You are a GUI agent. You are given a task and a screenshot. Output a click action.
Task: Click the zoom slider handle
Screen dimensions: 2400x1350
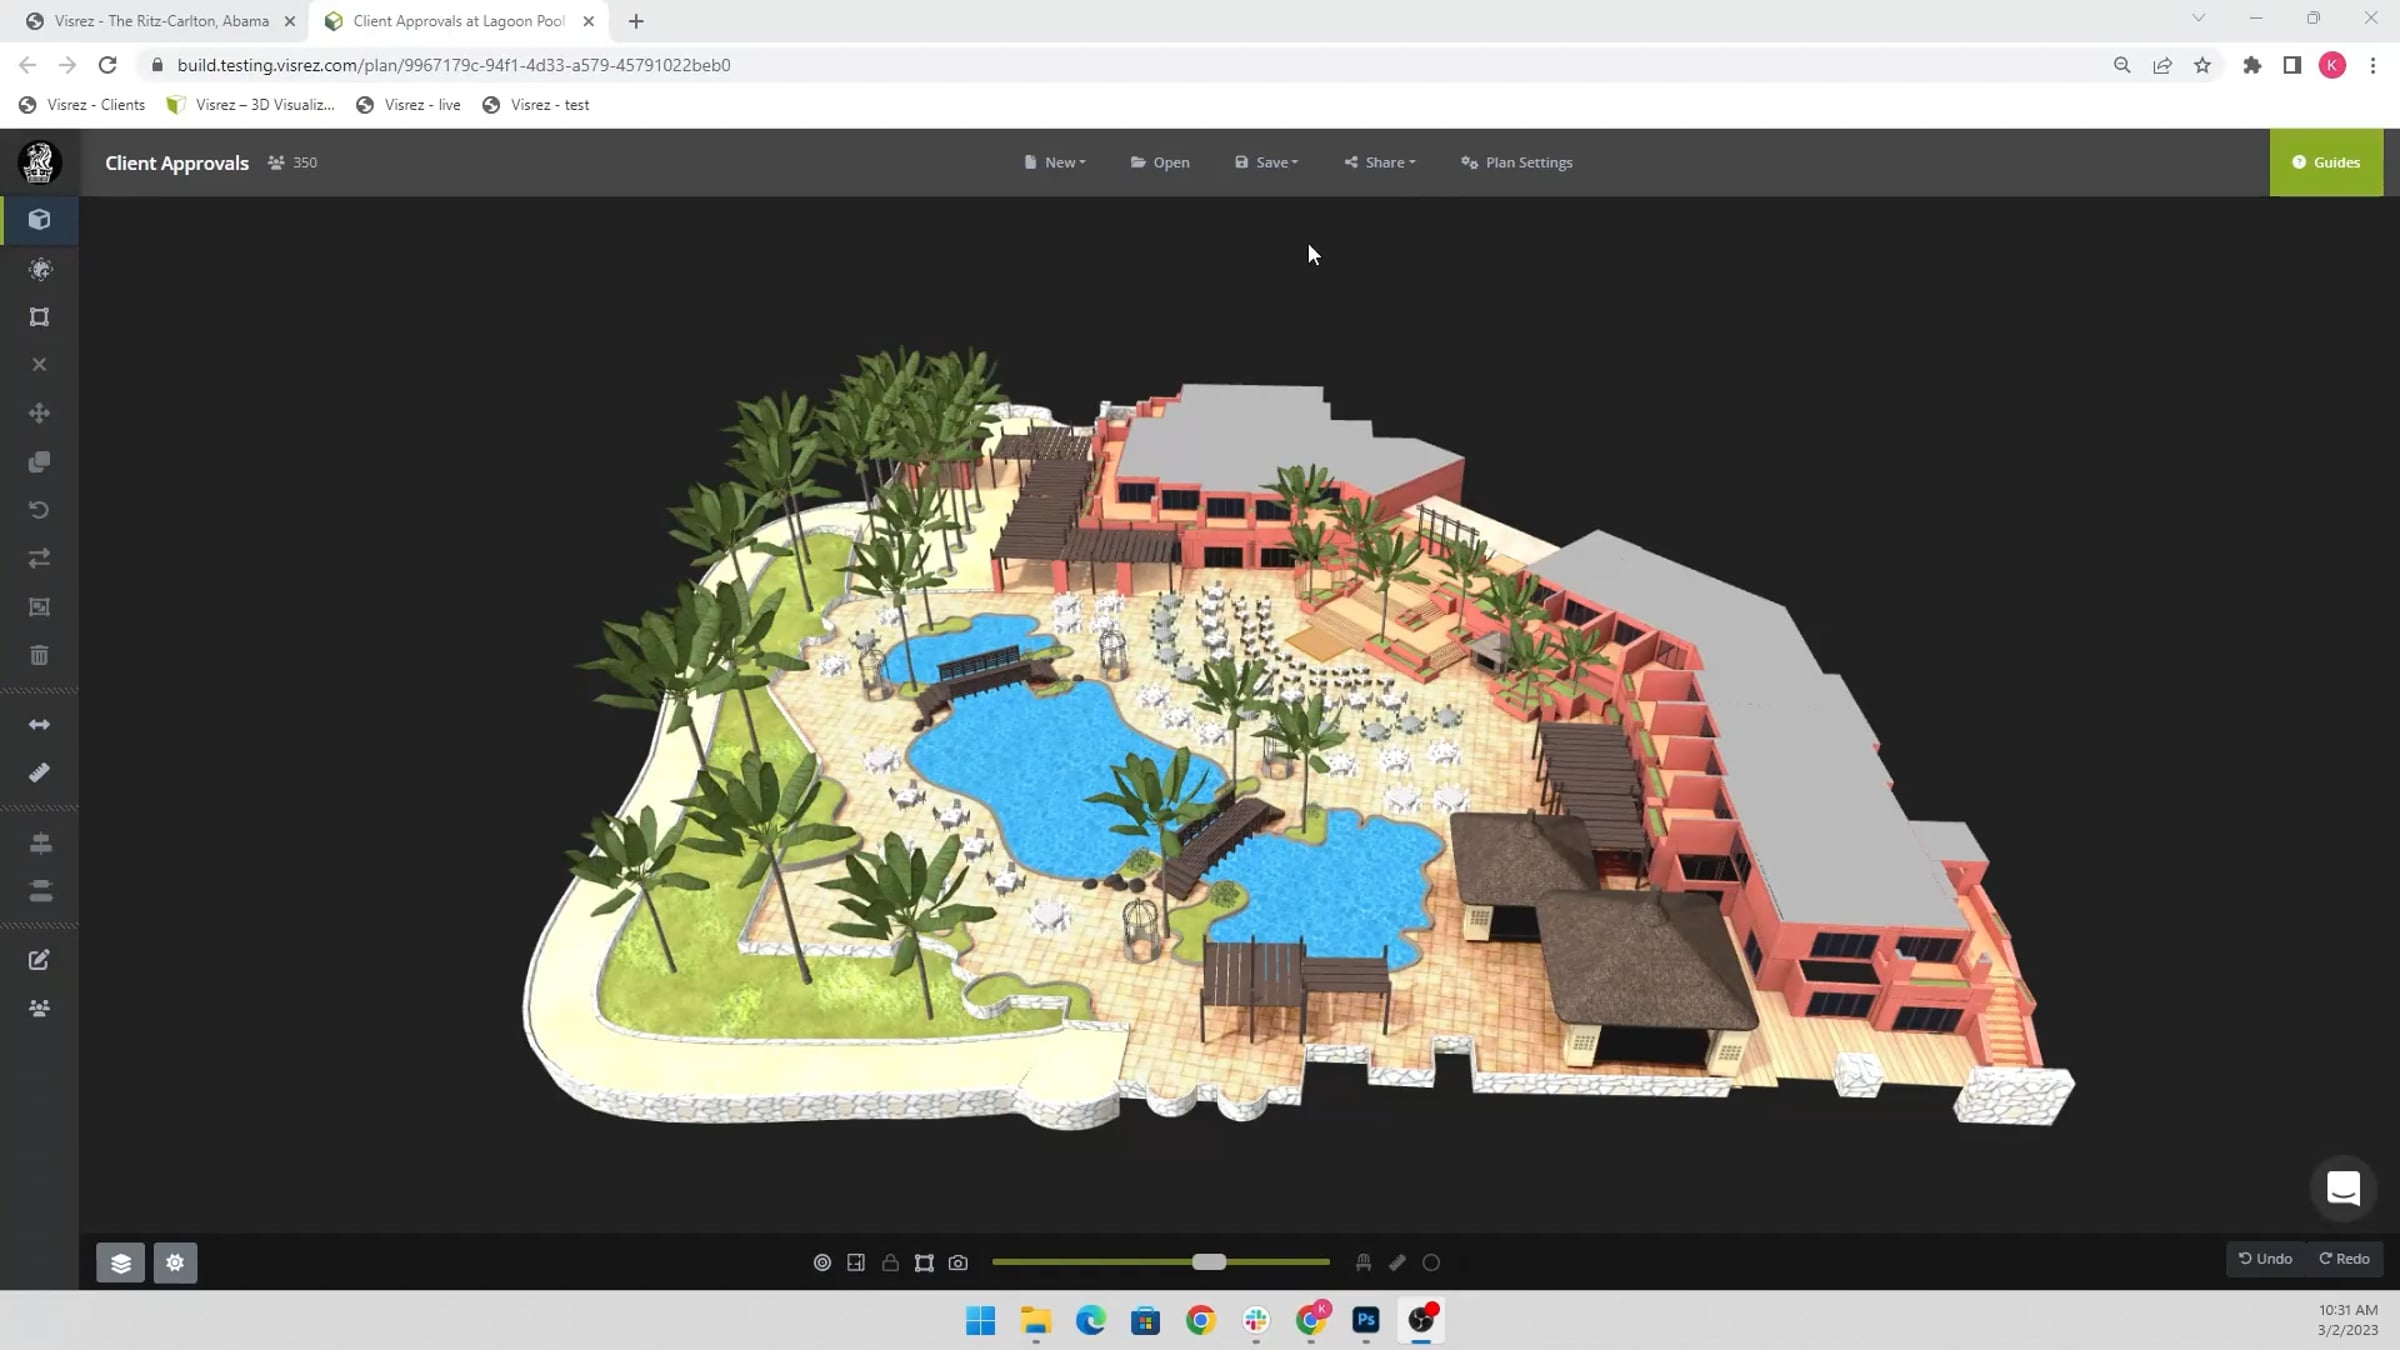point(1209,1262)
